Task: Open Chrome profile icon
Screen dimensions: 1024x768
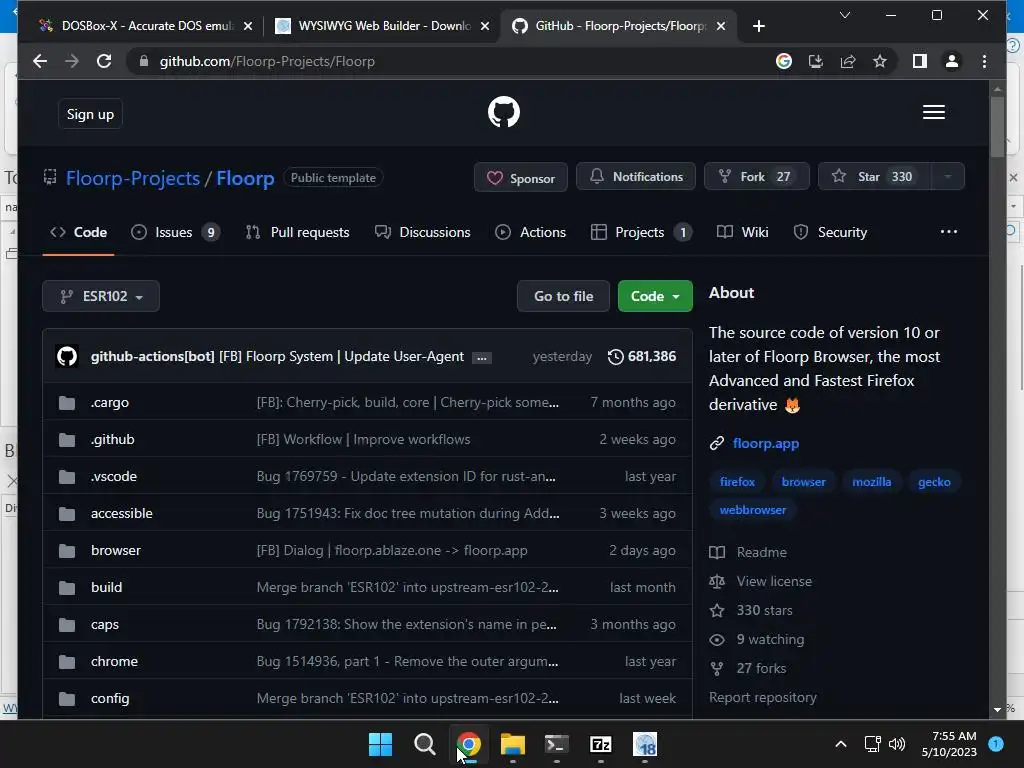Action: click(x=952, y=61)
